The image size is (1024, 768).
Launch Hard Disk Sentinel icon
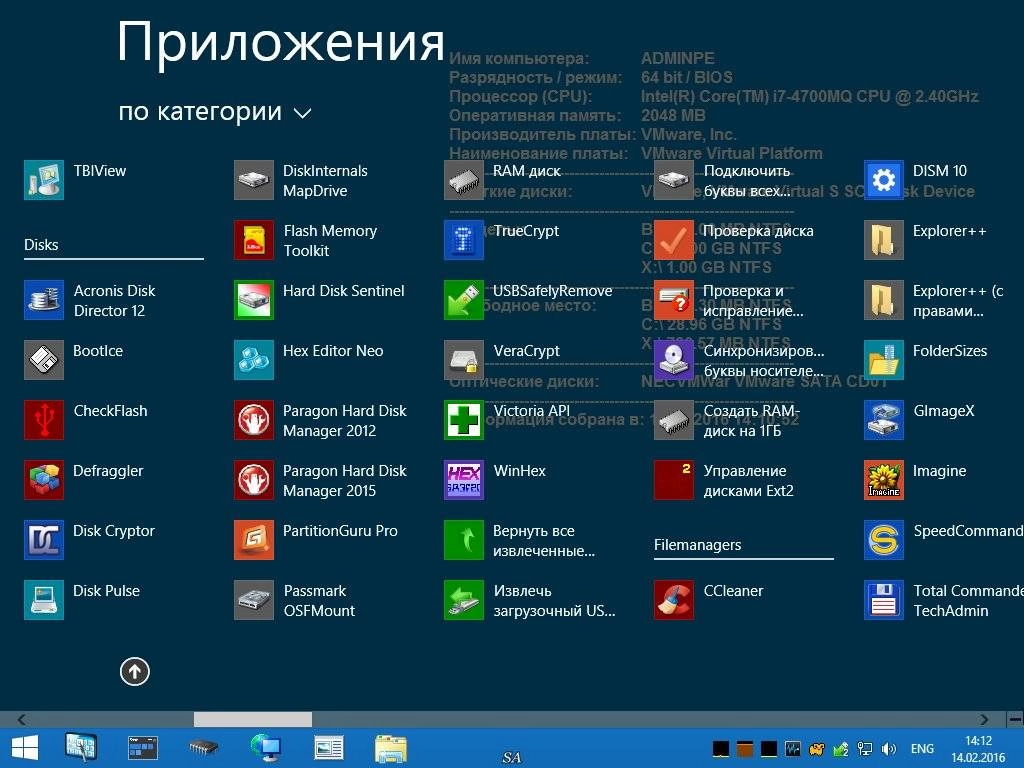point(254,300)
